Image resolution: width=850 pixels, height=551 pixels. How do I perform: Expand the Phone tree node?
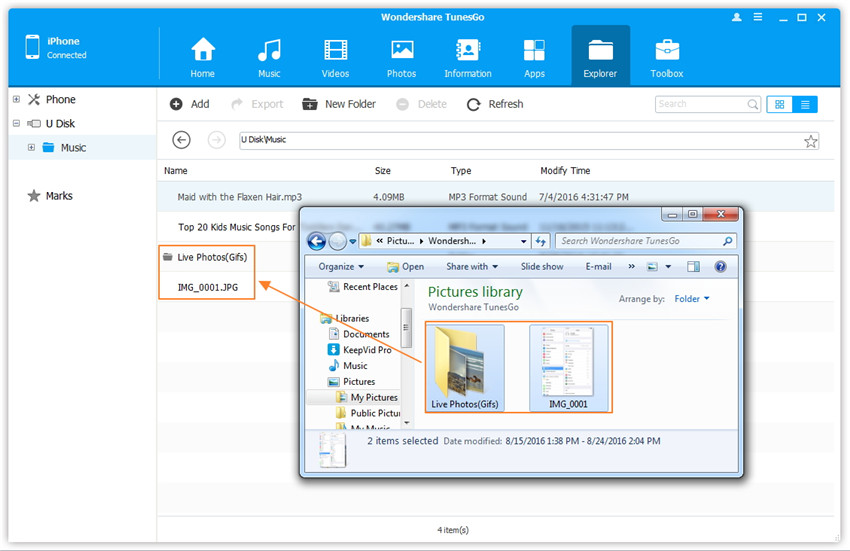[x=16, y=99]
